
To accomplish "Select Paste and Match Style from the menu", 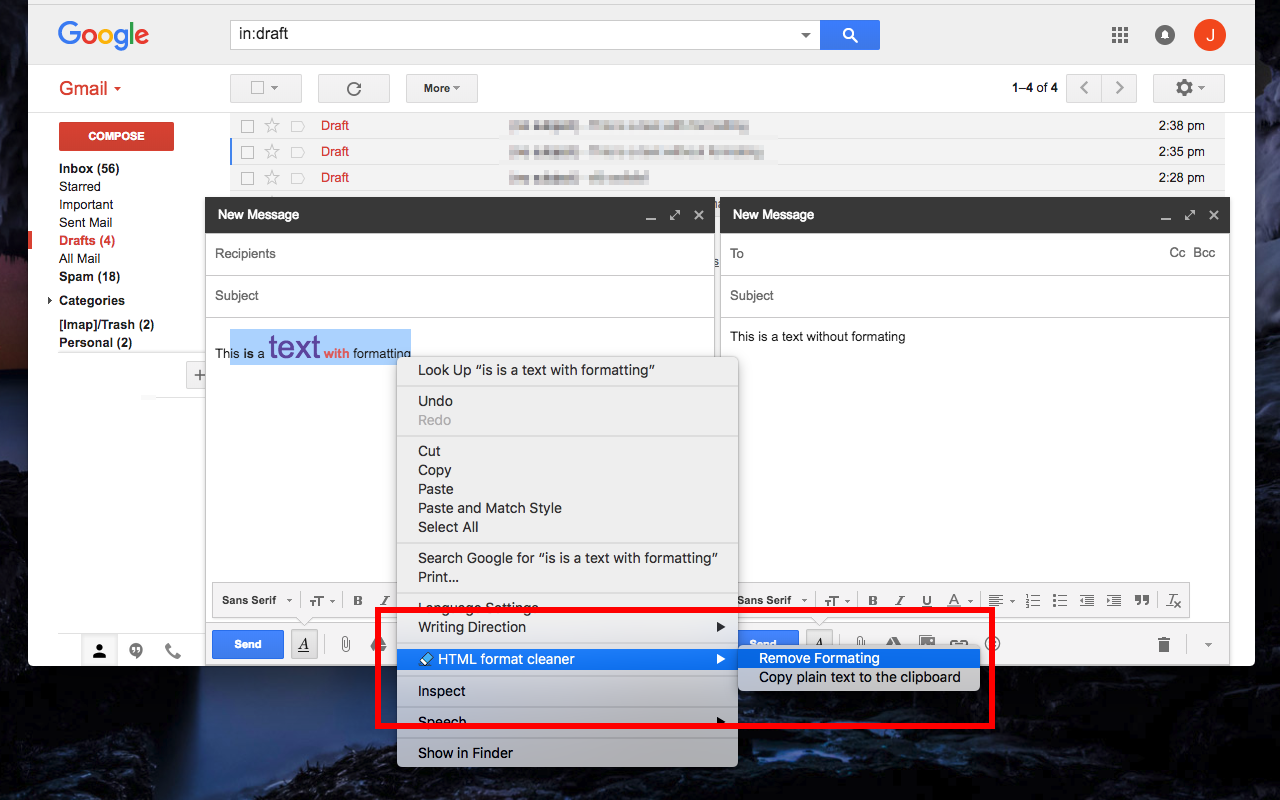I will pos(489,508).
